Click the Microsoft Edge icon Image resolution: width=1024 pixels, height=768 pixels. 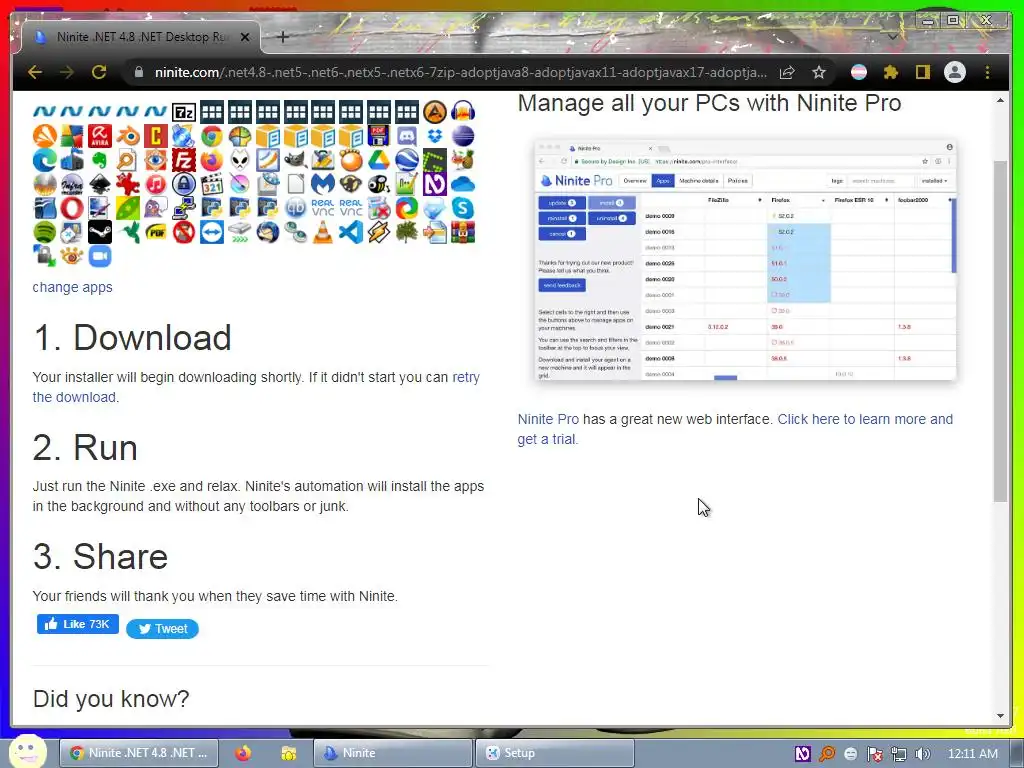[44, 160]
